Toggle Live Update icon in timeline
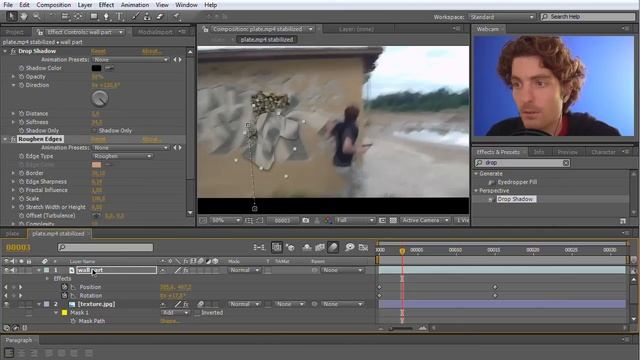Screen dimensions: 640x360 [277, 247]
